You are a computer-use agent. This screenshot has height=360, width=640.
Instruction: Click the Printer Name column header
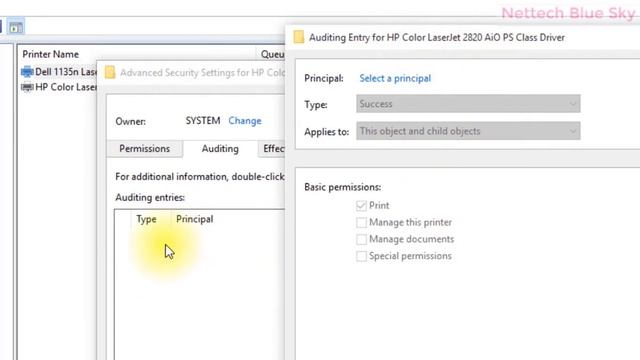(51, 54)
